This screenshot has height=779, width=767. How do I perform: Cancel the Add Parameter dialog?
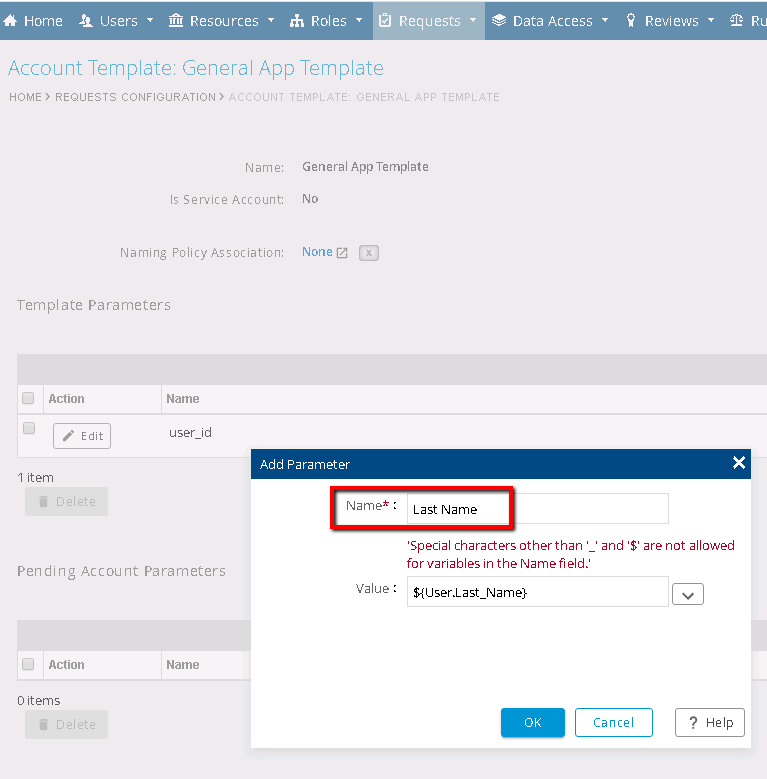pyautogui.click(x=613, y=722)
